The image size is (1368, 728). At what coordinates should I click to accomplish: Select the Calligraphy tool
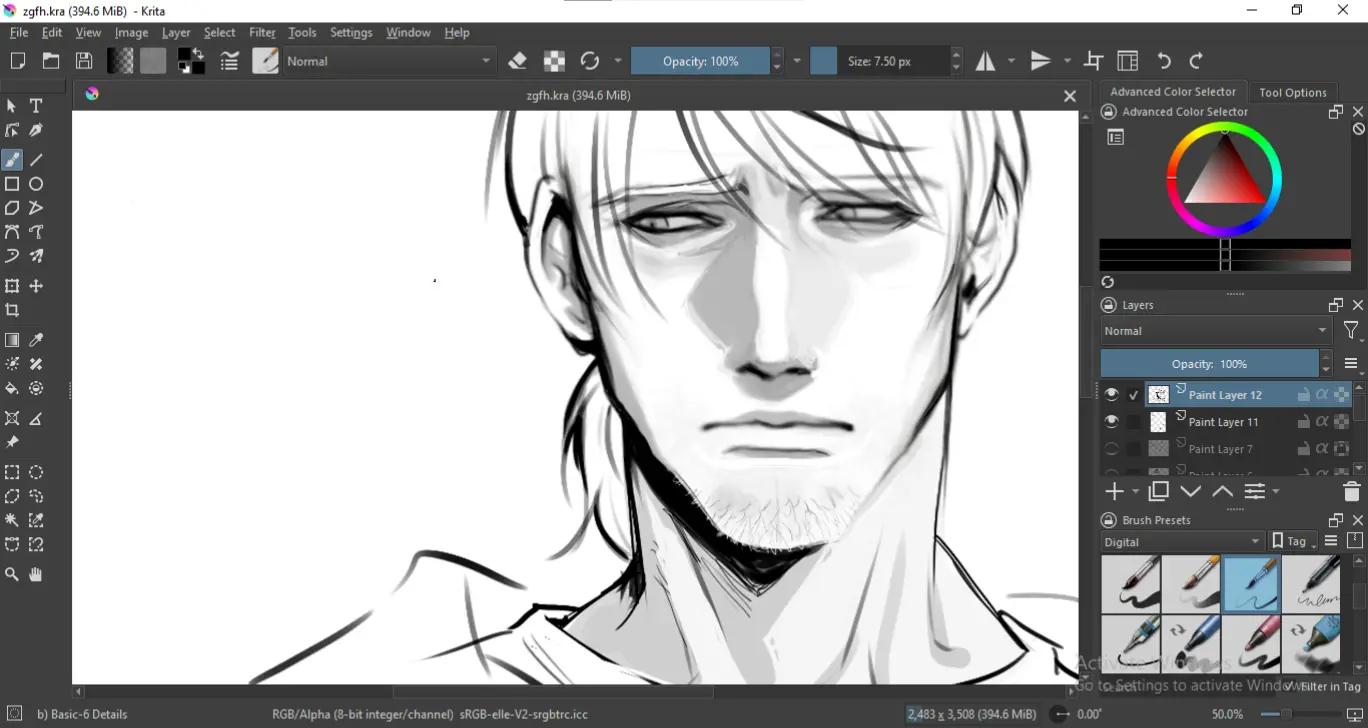pos(36,130)
